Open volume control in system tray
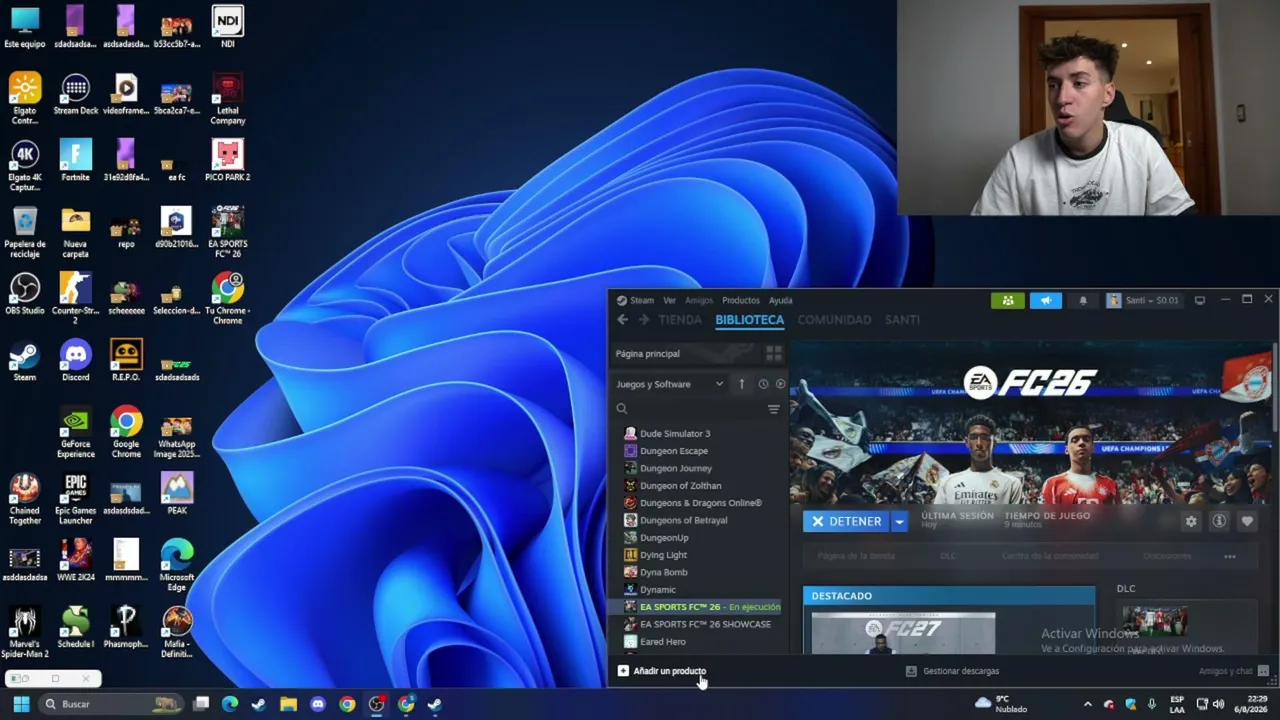The height and width of the screenshot is (720, 1280). 1218,704
